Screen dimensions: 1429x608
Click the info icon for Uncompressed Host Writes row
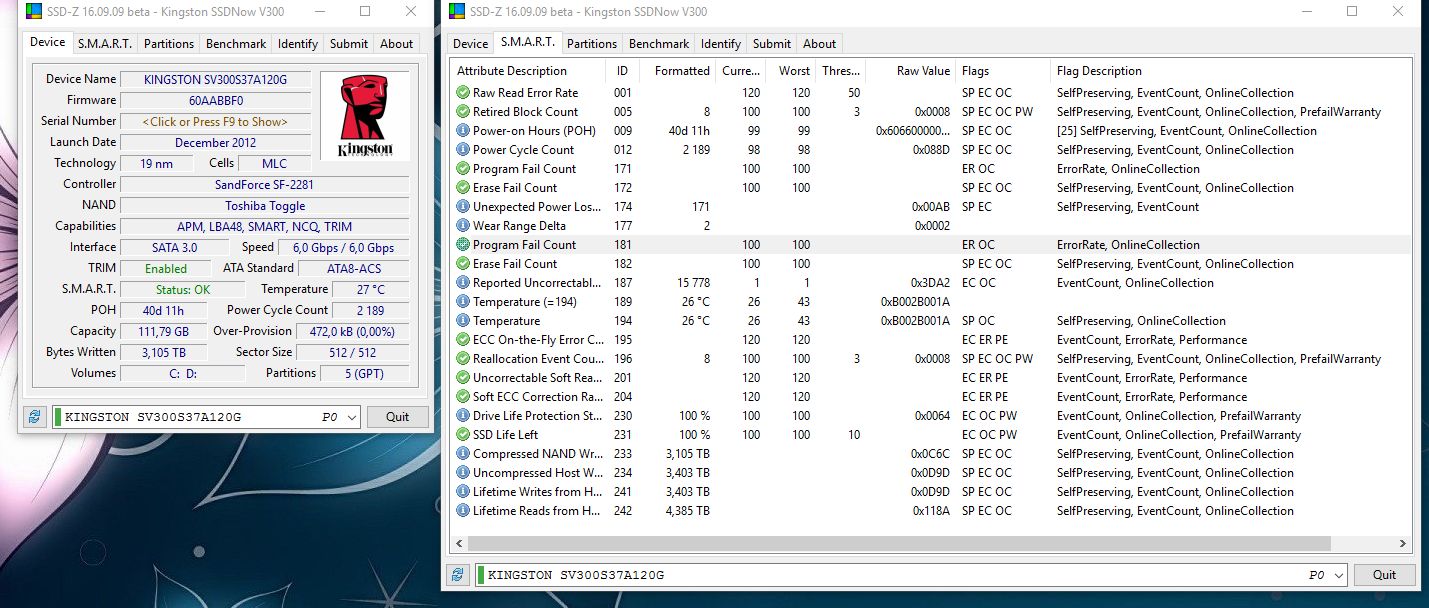pos(463,473)
